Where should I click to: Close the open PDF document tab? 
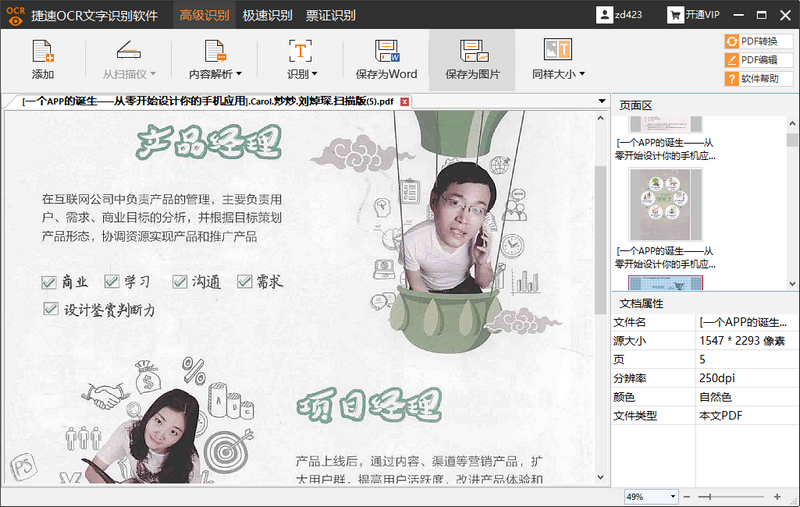pos(405,101)
